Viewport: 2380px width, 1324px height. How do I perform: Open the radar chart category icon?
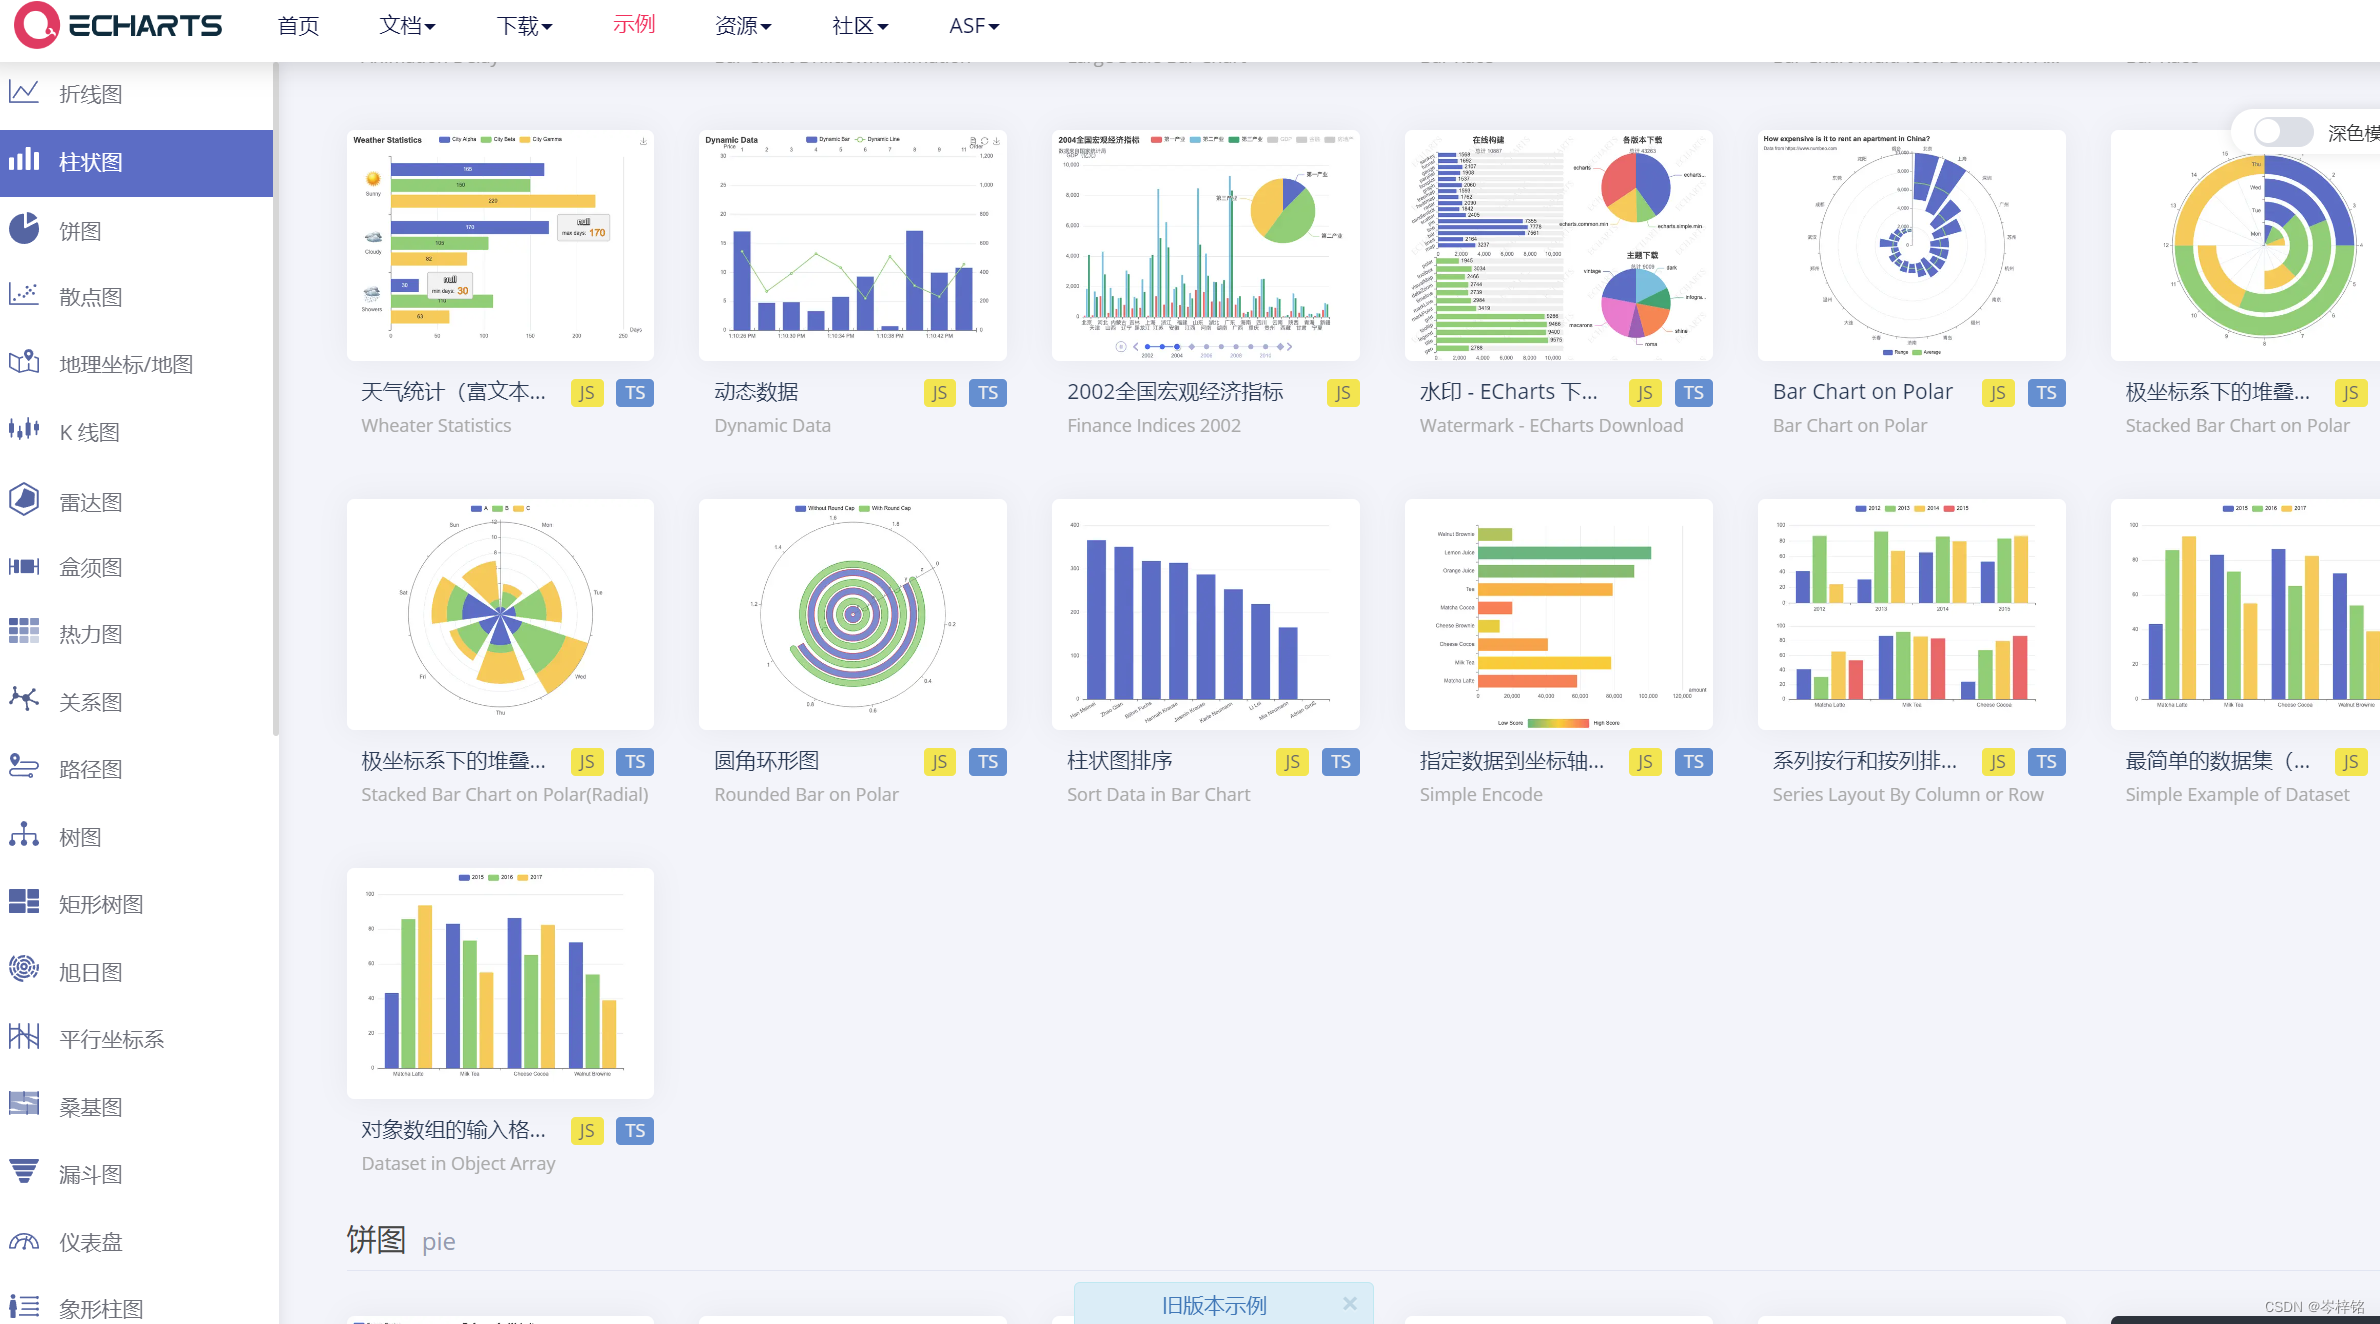pos(24,499)
